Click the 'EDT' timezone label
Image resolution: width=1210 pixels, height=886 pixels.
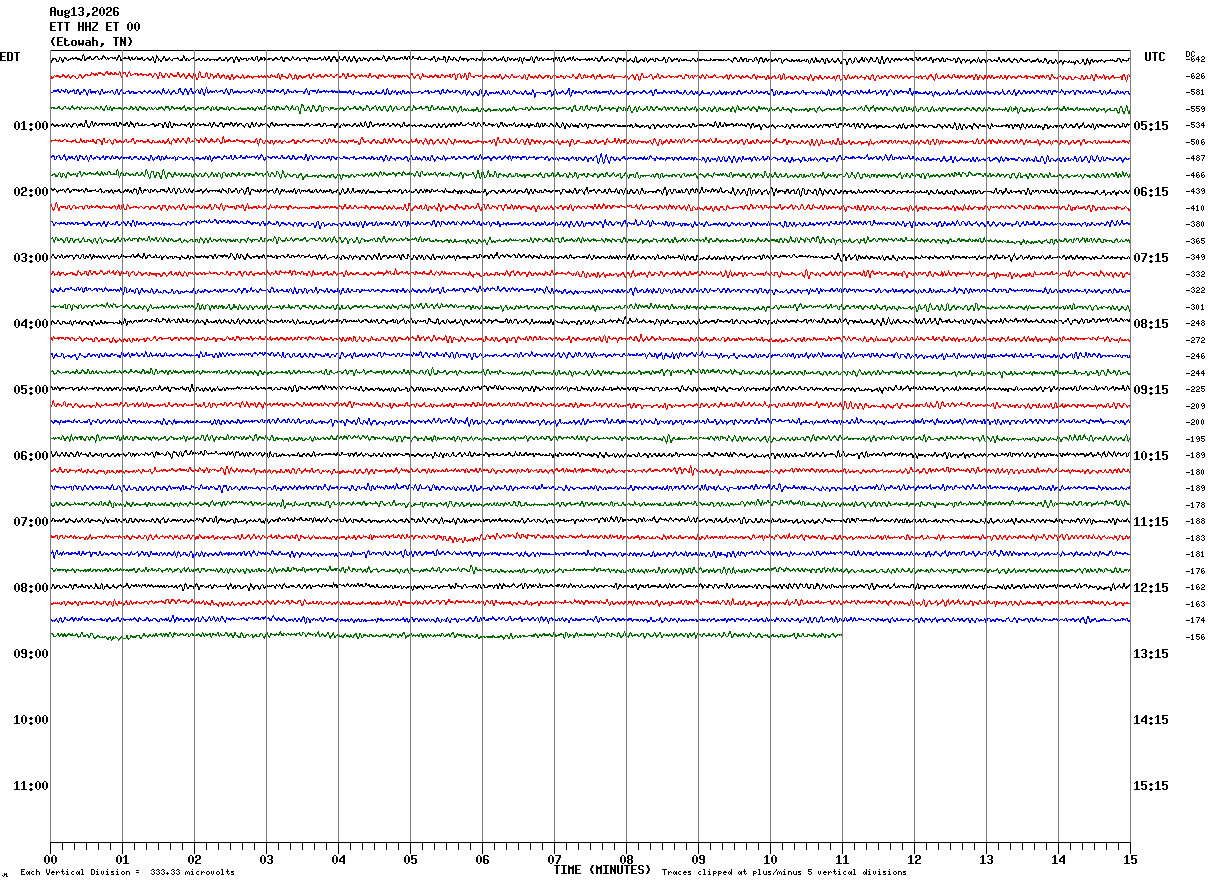(x=10, y=57)
